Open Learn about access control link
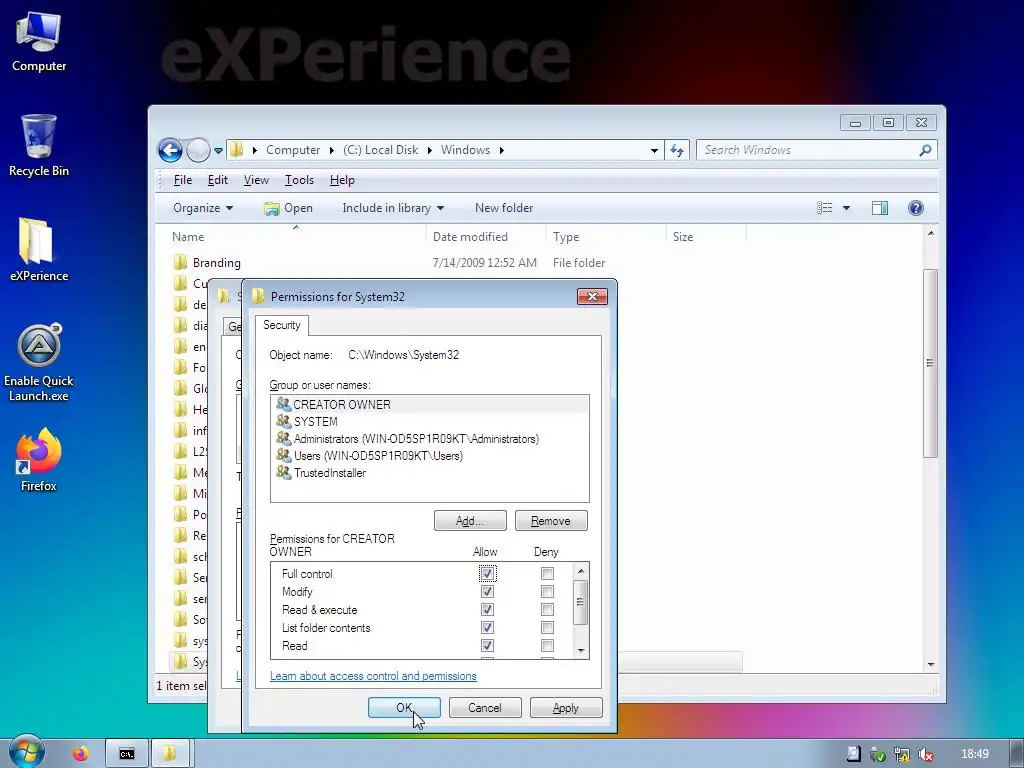The height and width of the screenshot is (768, 1024). pyautogui.click(x=374, y=676)
